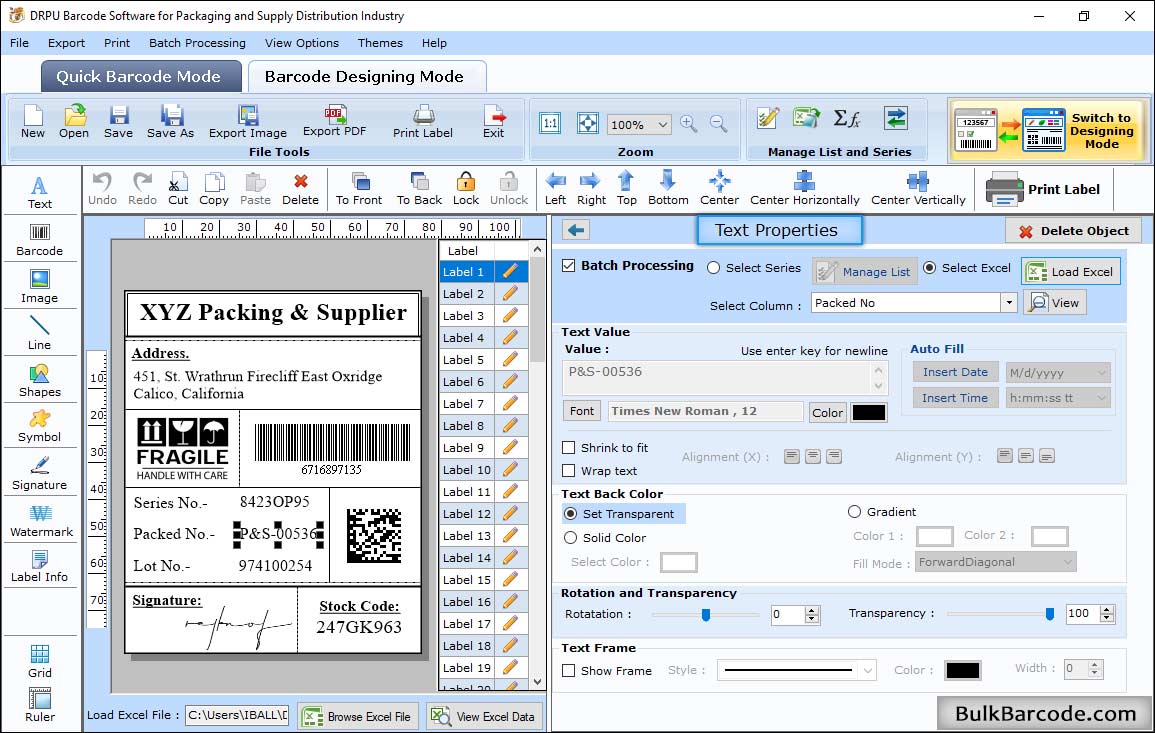
Task: Open time format h:mm:ss tt dropdown
Action: (x=1101, y=399)
